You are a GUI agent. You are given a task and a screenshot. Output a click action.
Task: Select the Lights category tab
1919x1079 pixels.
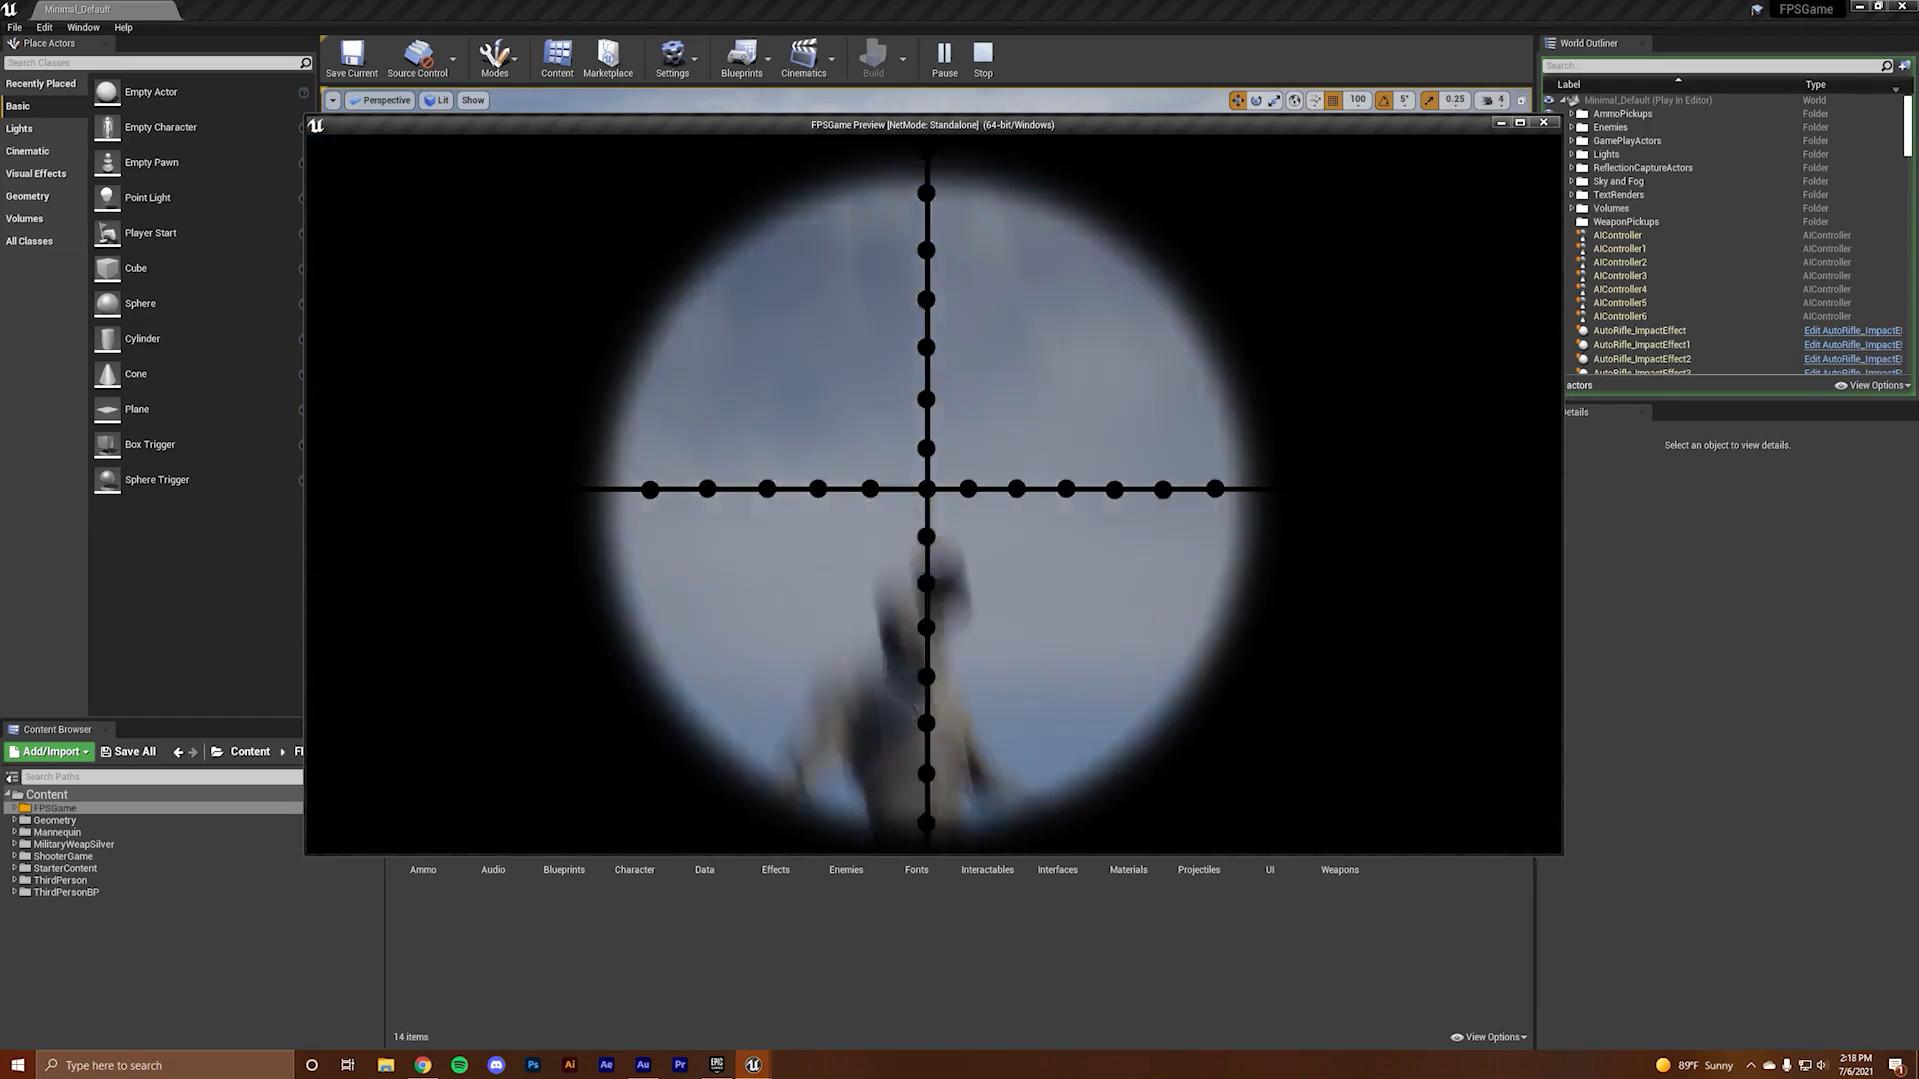[x=19, y=129]
